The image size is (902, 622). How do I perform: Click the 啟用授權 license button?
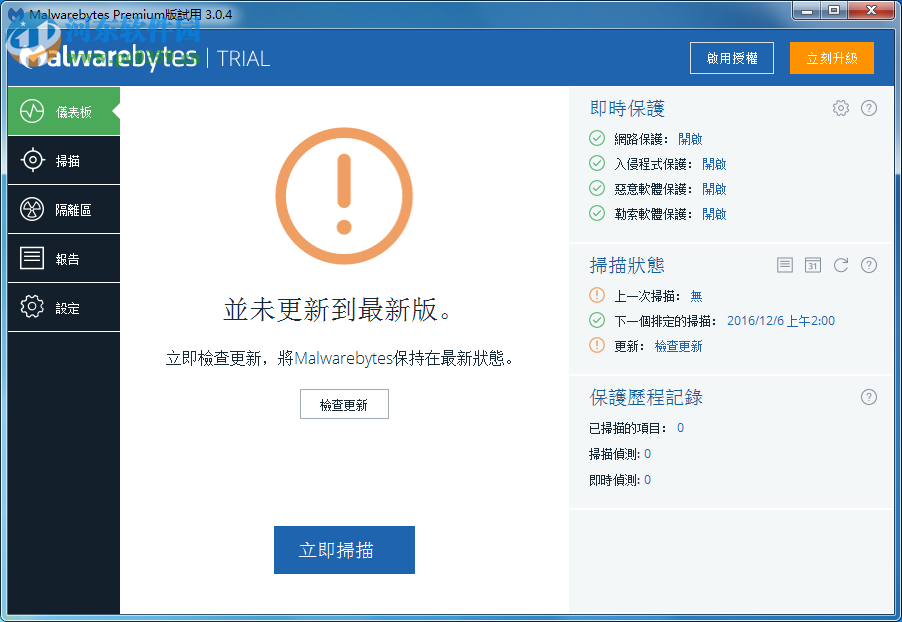tap(731, 58)
